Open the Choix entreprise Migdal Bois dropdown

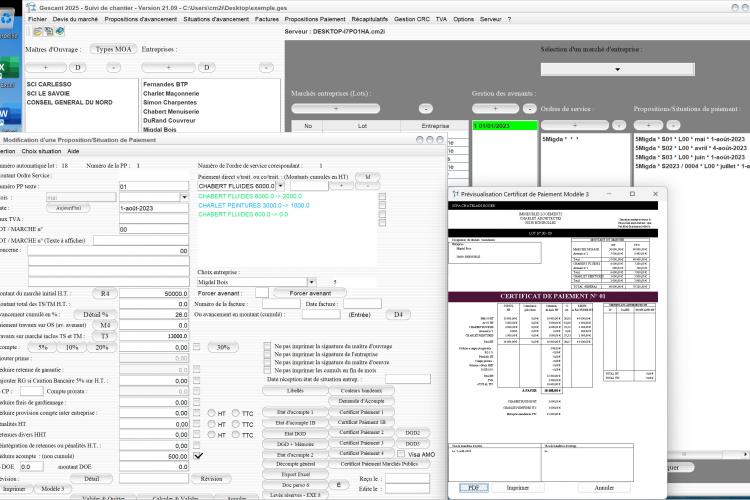pyautogui.click(x=311, y=282)
